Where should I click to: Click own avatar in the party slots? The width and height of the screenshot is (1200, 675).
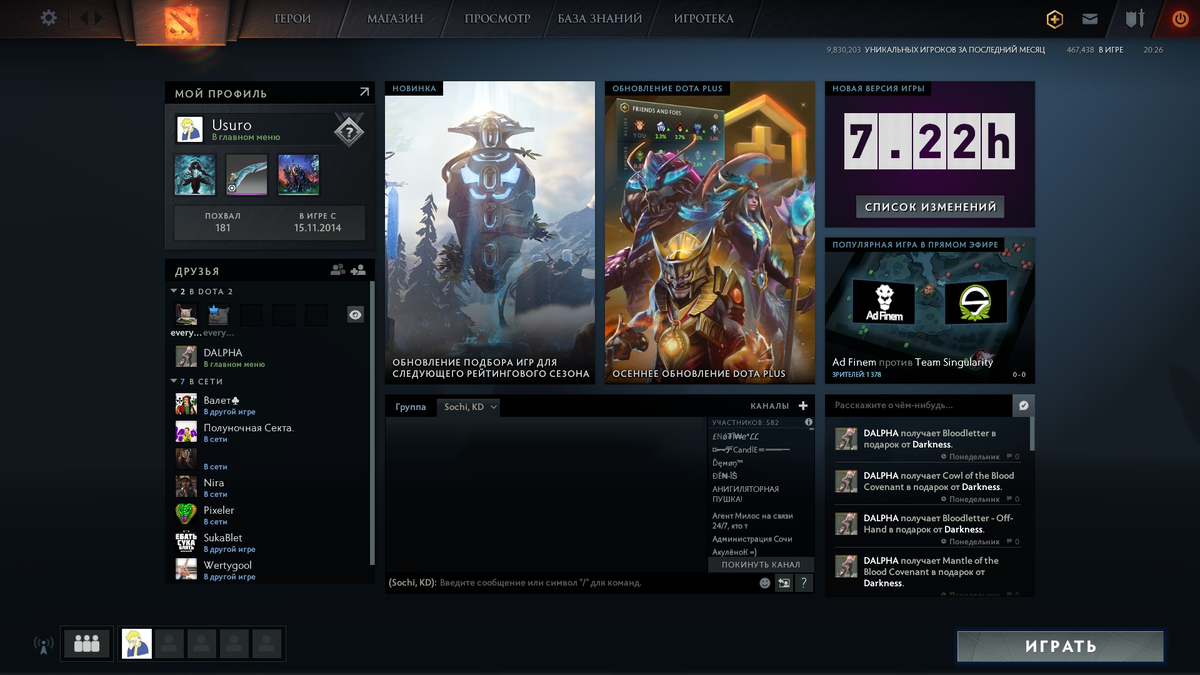click(137, 644)
